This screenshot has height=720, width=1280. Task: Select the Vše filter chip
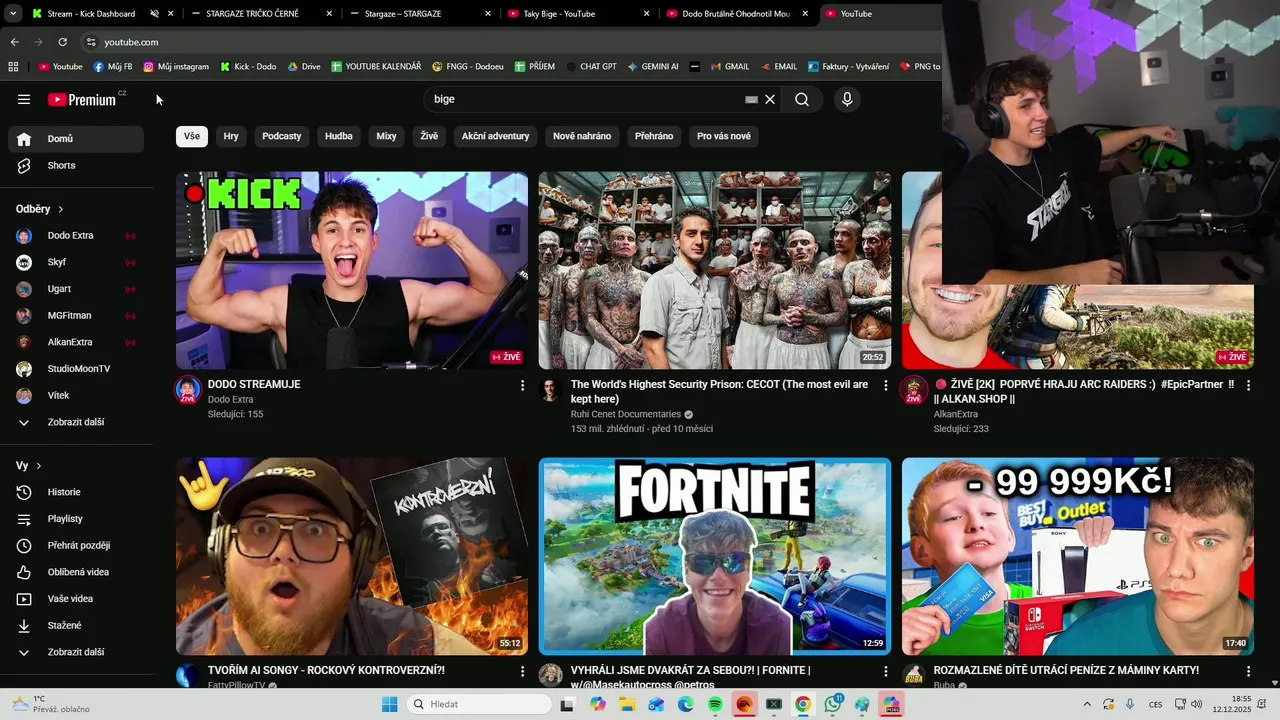192,136
